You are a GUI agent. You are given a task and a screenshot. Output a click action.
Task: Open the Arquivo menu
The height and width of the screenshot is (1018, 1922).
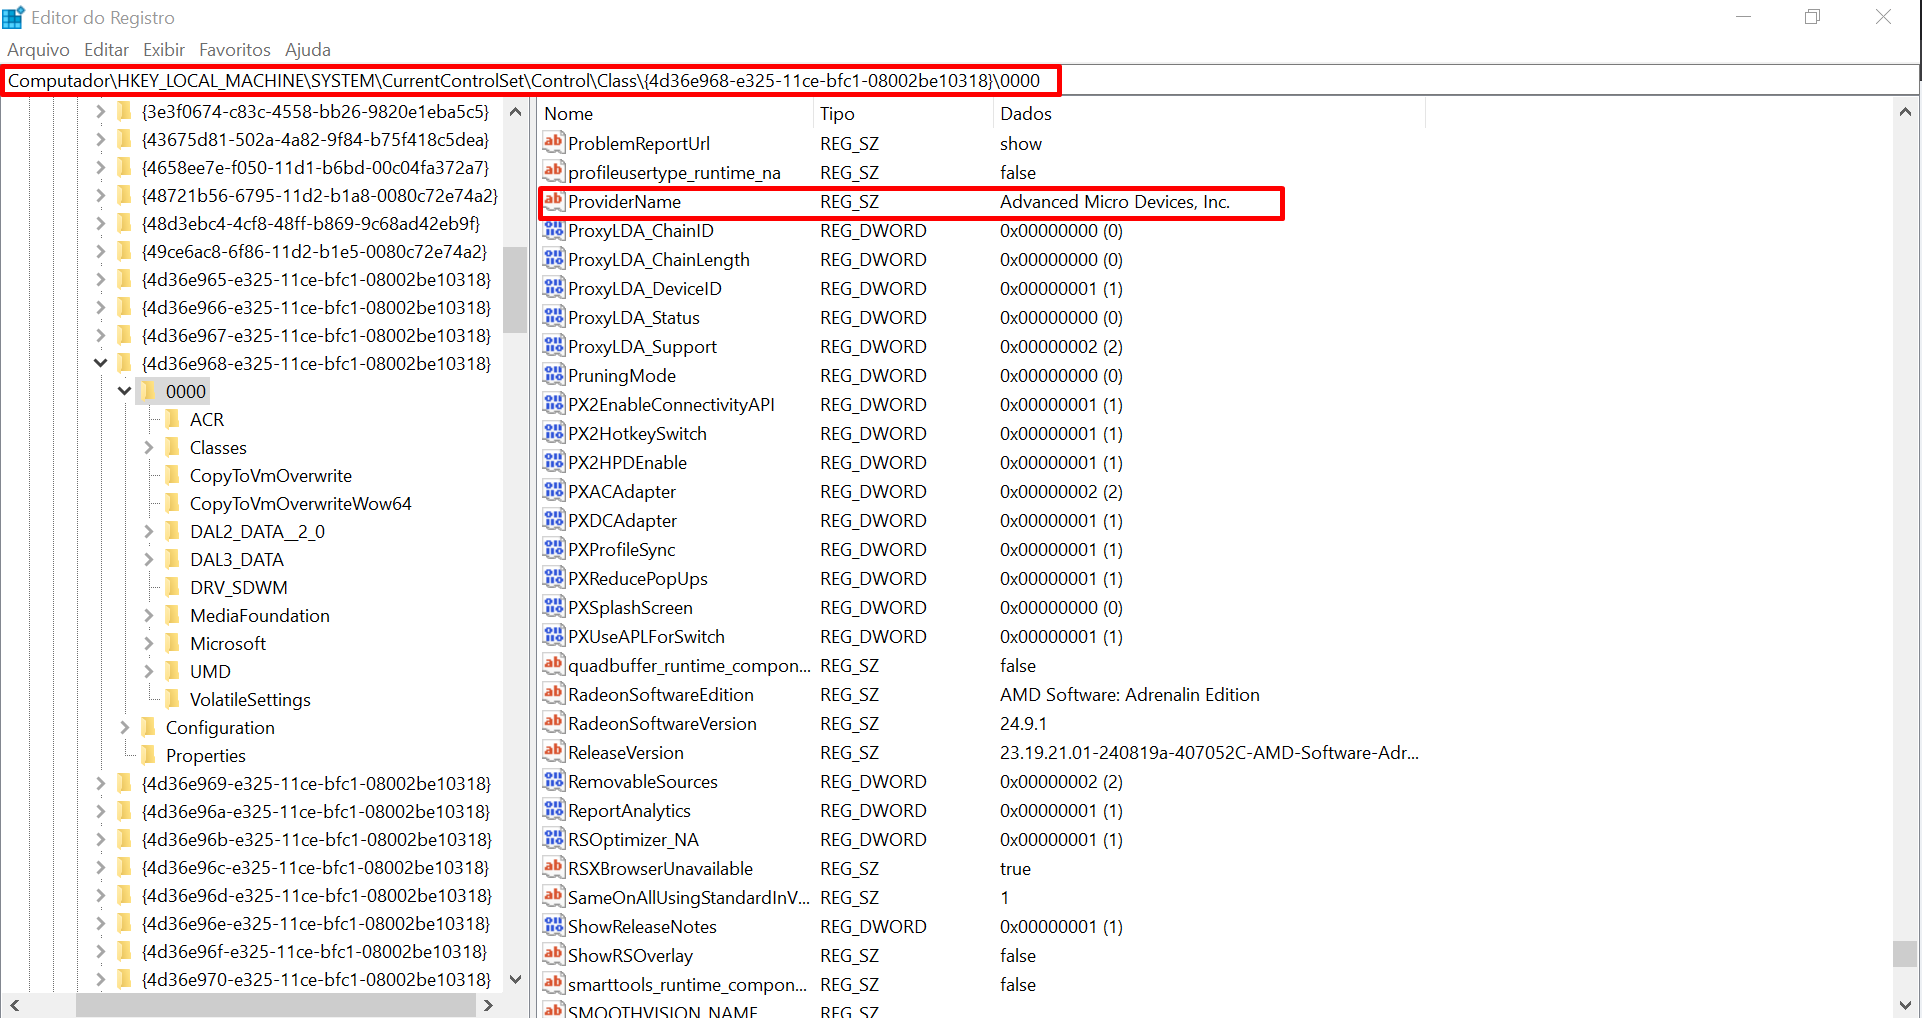pos(38,50)
